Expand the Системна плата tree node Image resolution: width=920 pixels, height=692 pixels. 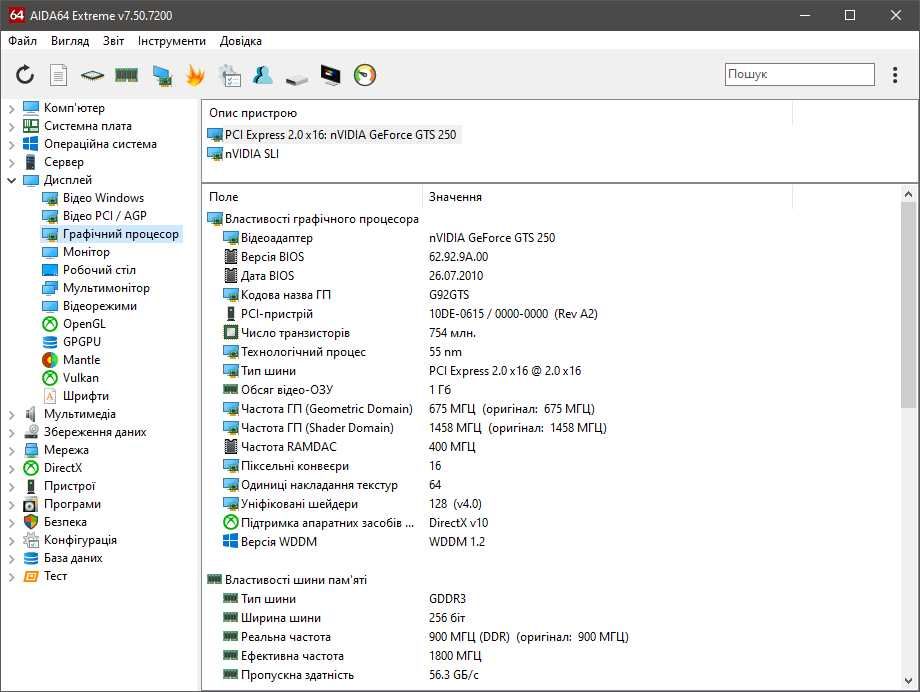(11, 126)
